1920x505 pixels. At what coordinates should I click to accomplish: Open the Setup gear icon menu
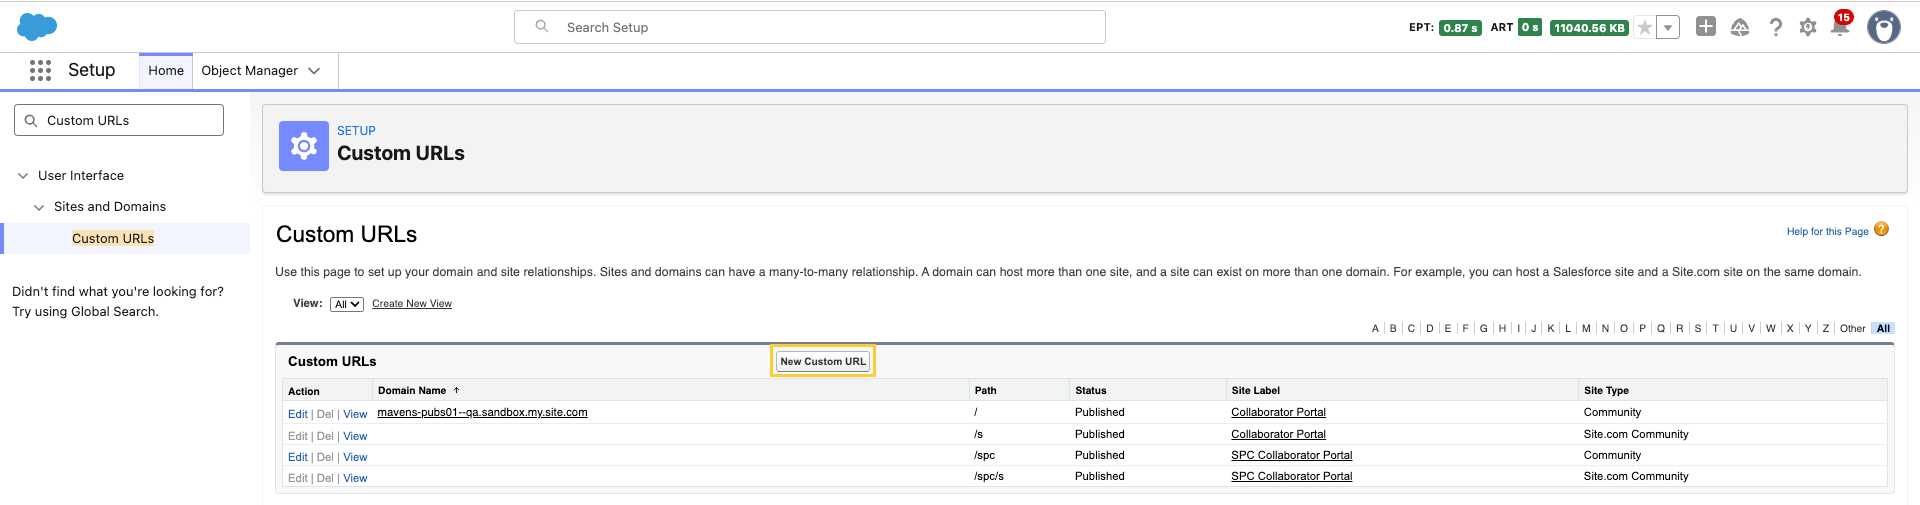pos(1808,27)
